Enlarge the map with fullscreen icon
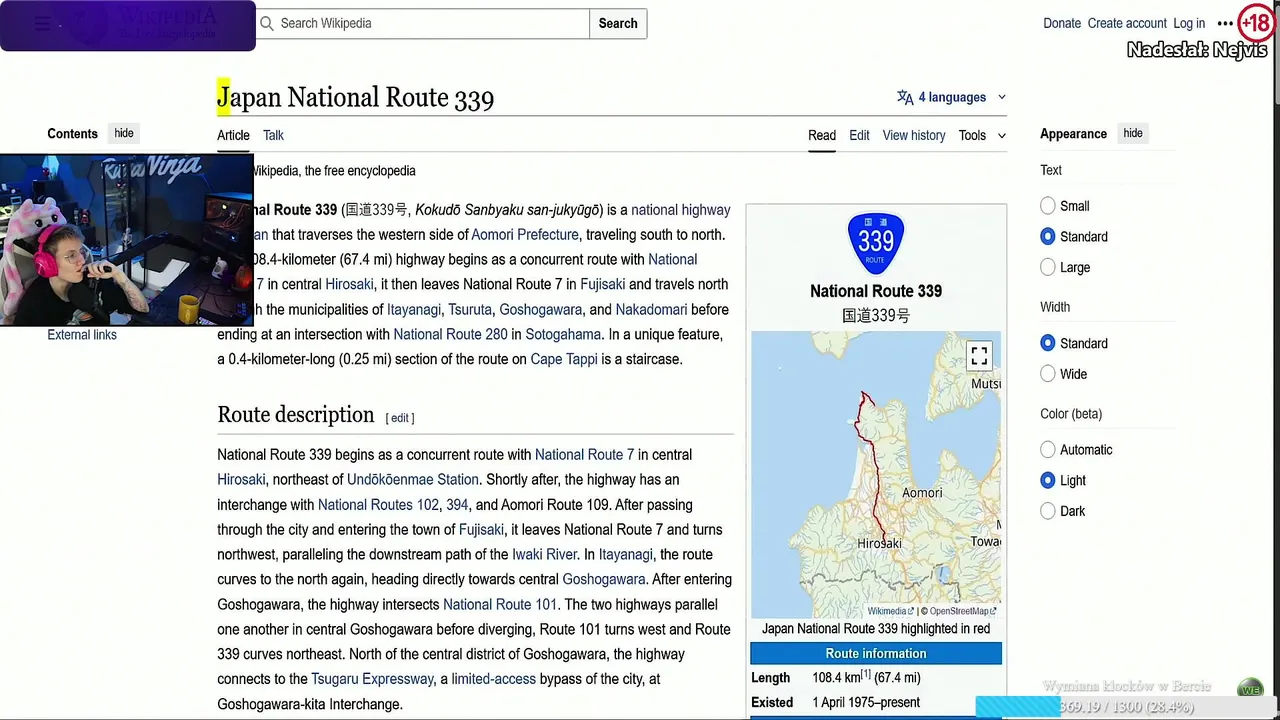Image resolution: width=1280 pixels, height=720 pixels. coord(979,356)
